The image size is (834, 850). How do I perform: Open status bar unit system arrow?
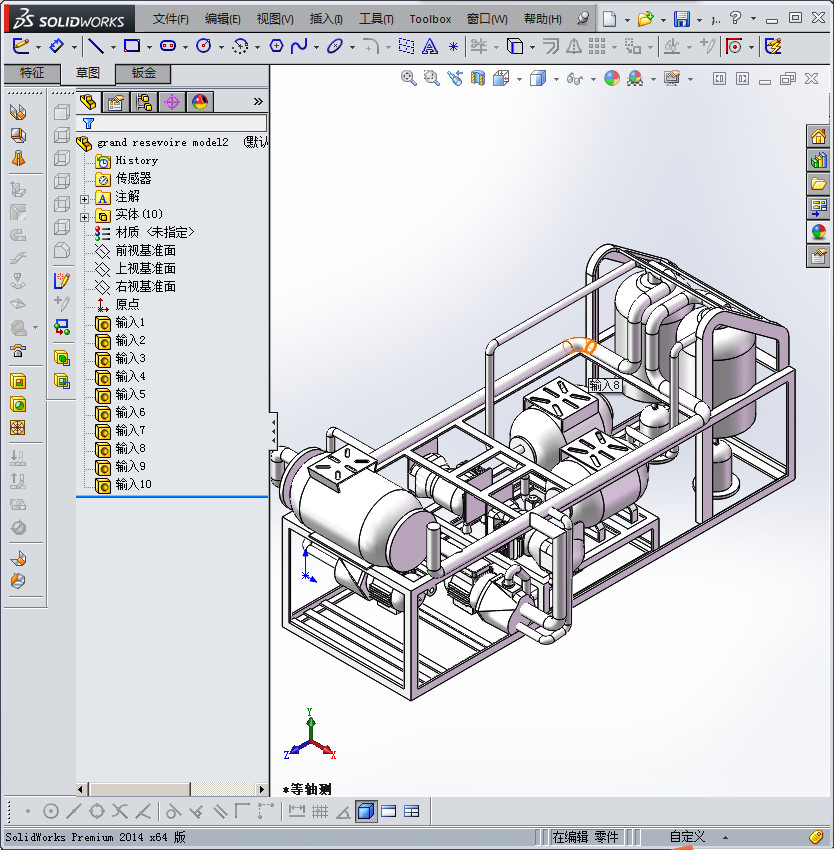(725, 838)
